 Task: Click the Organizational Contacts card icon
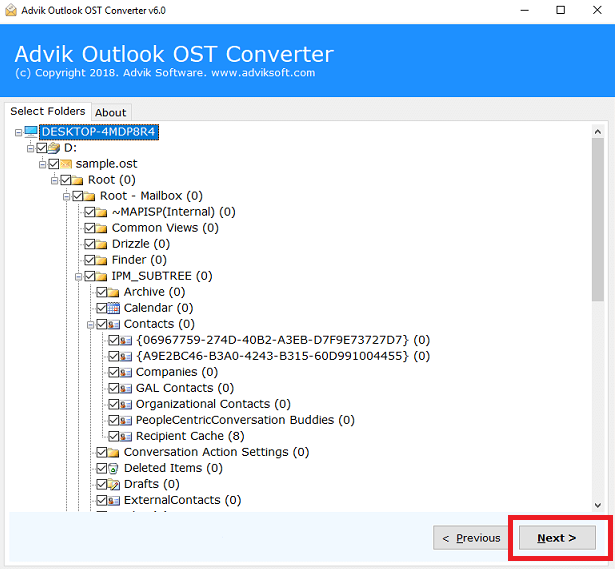click(126, 404)
